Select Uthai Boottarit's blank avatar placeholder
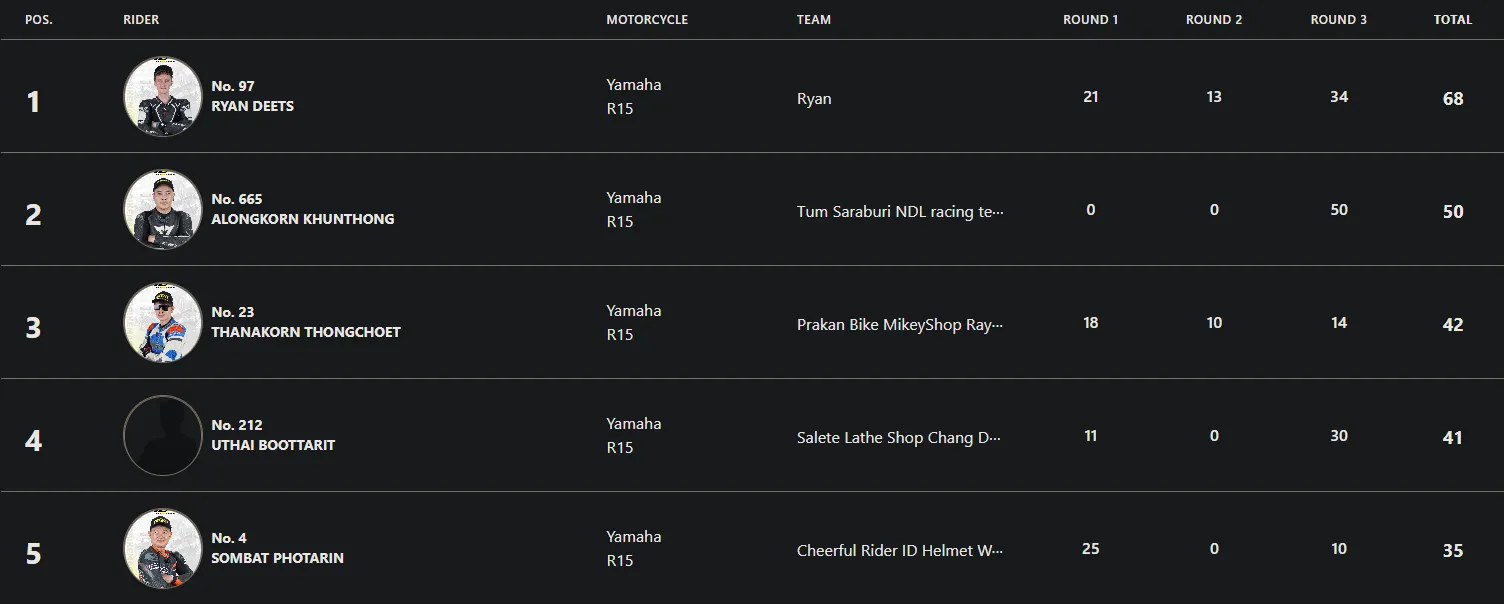 (162, 436)
